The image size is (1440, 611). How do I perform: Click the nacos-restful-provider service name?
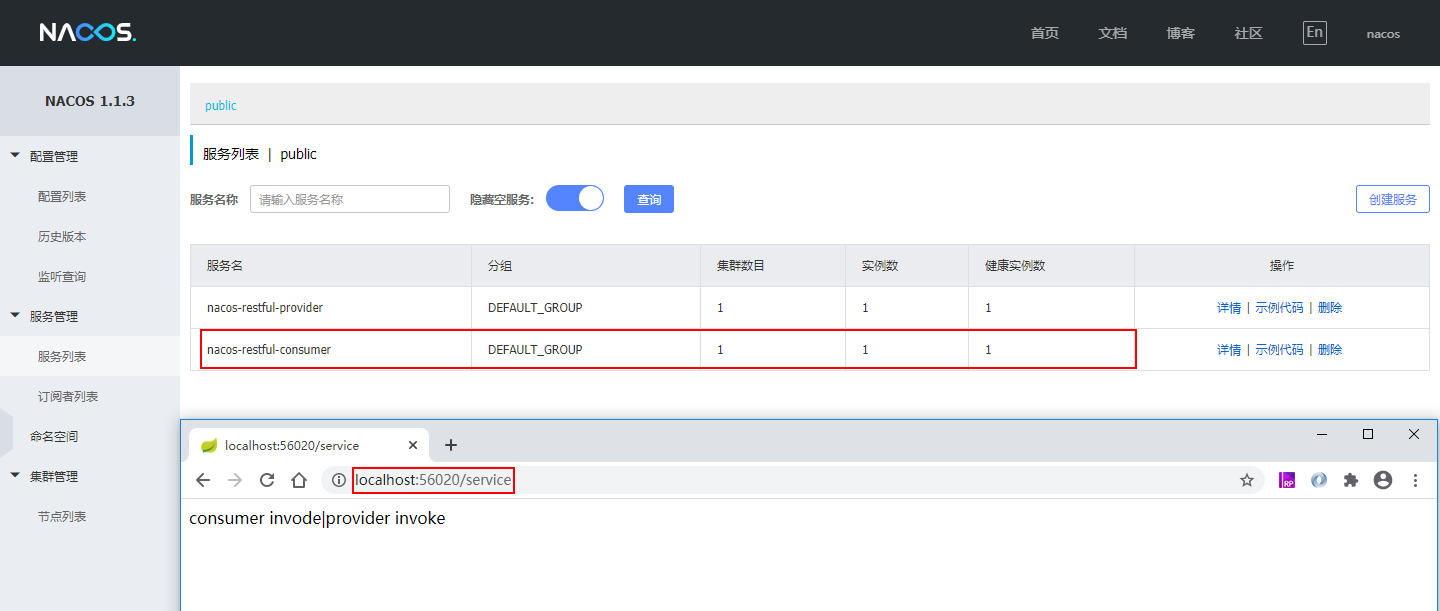265,308
